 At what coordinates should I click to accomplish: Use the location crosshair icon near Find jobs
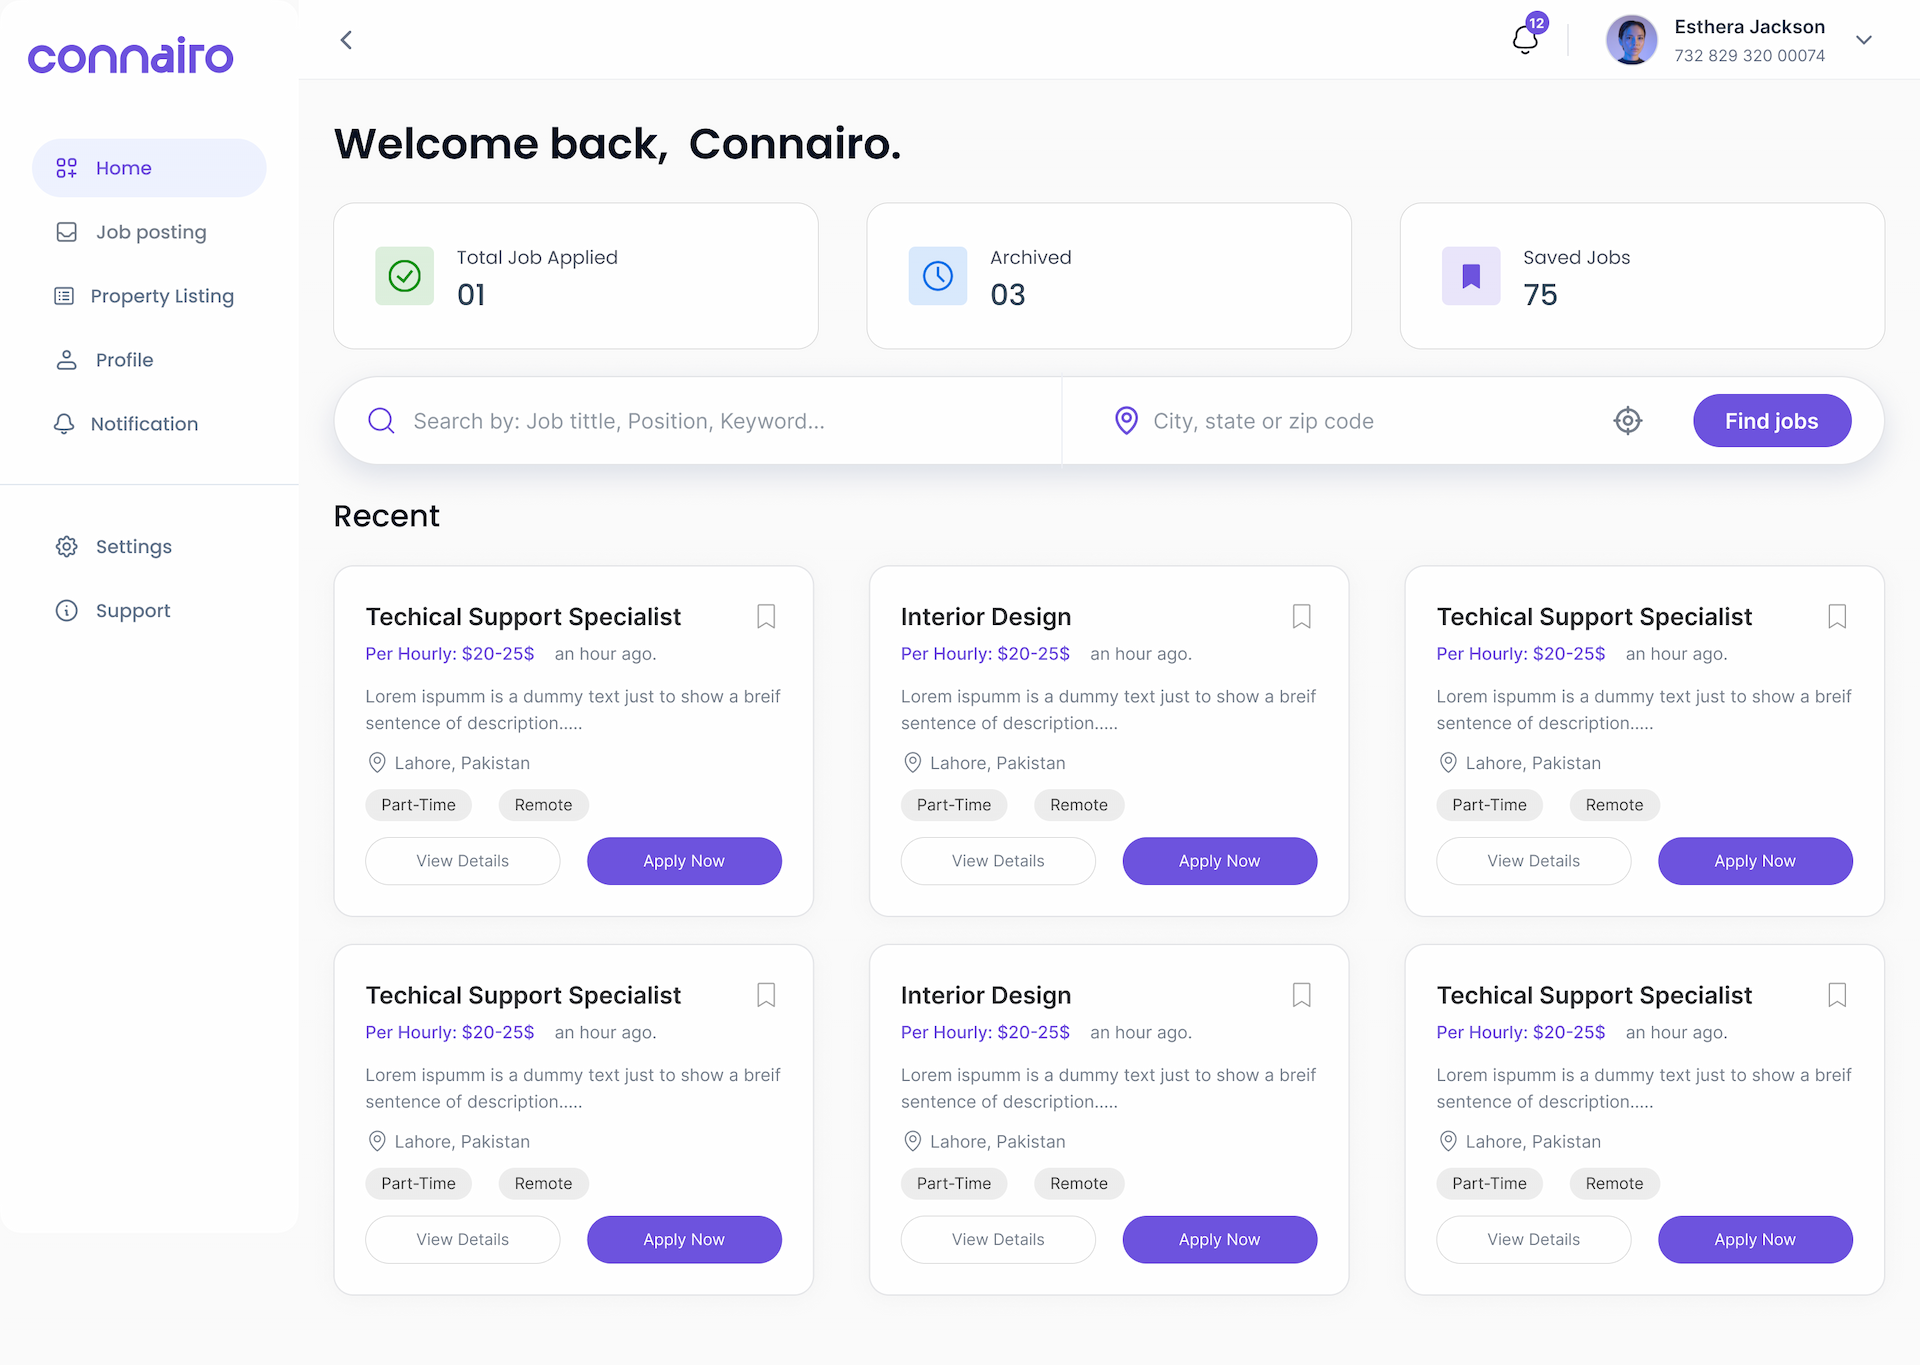(1628, 420)
